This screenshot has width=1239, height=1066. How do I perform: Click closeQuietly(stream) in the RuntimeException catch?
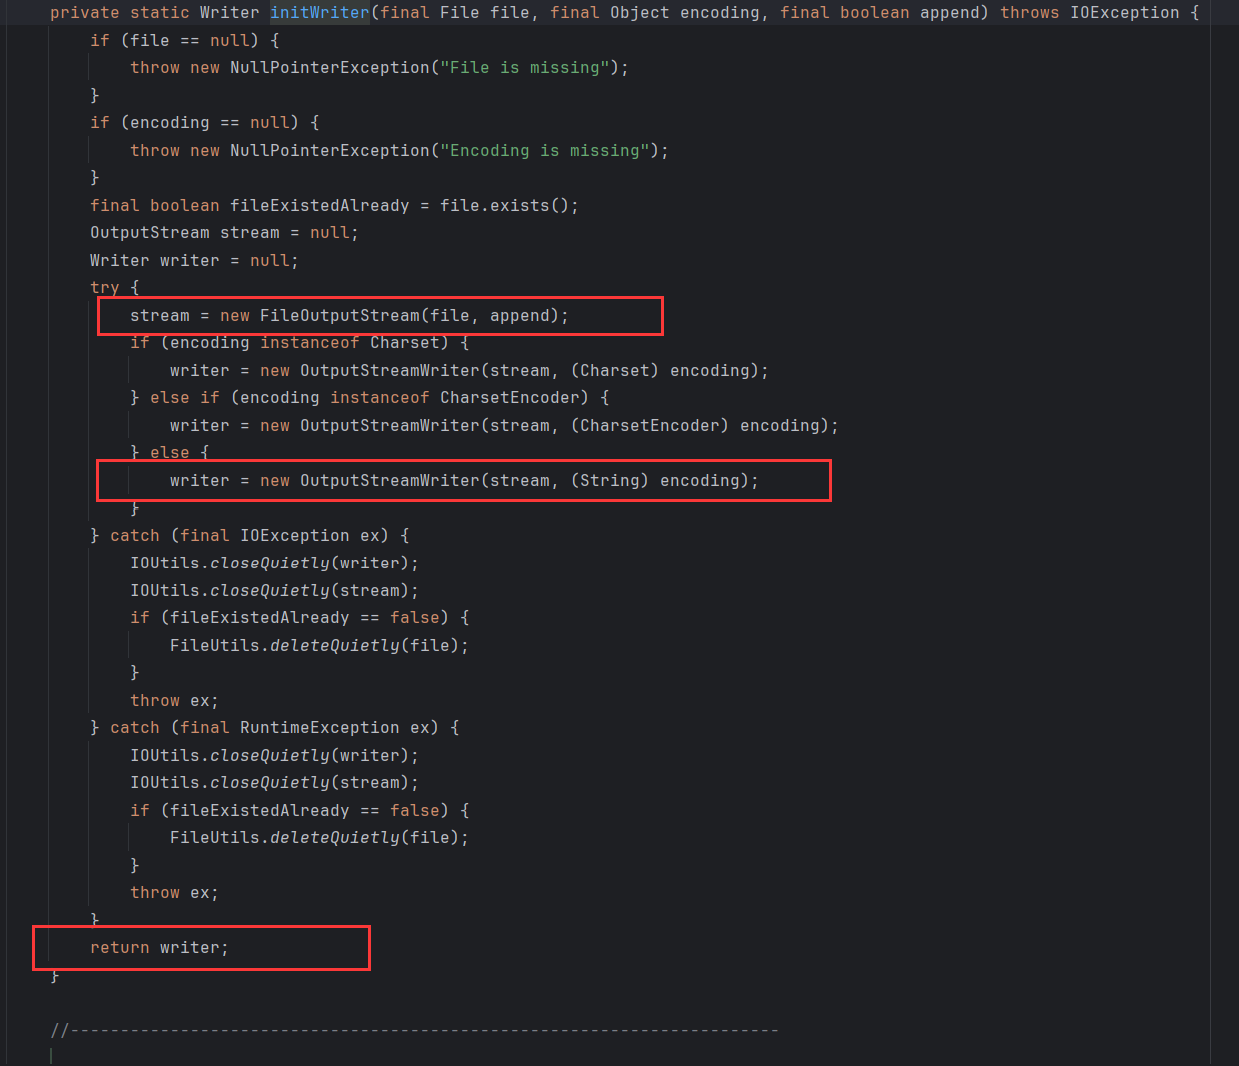313,783
